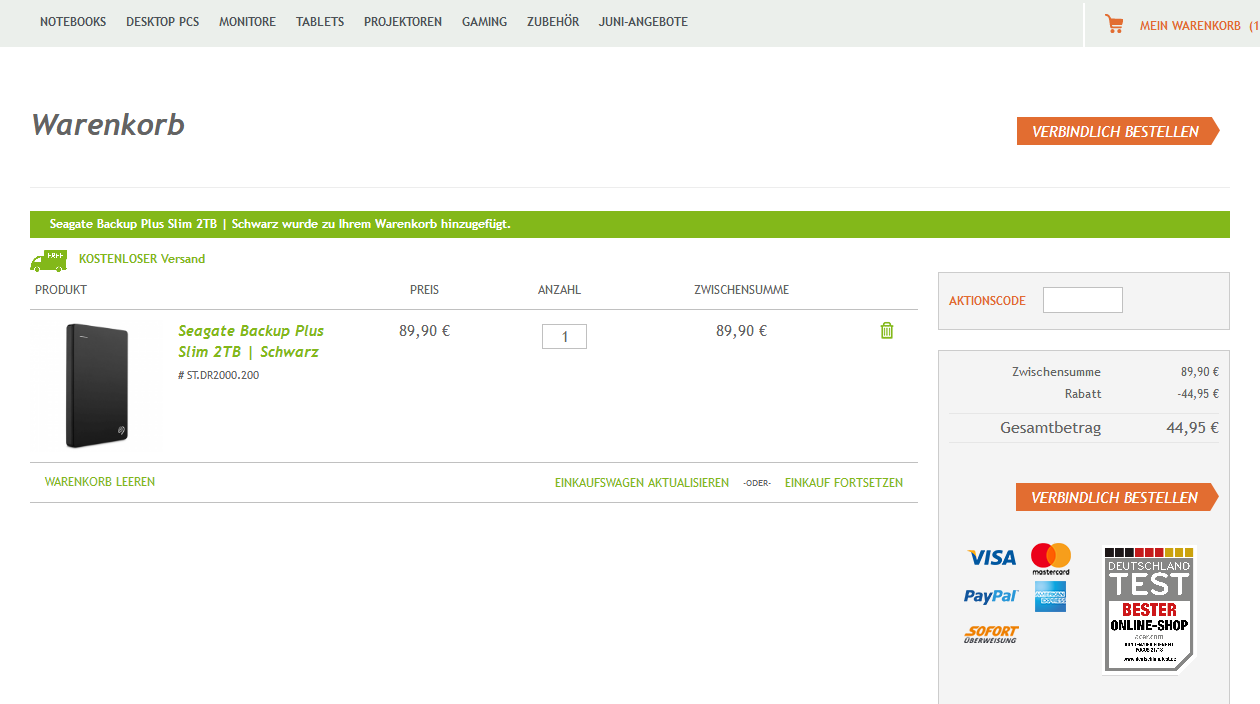Click Warenkorb Leeren link
The width and height of the screenshot is (1260, 704).
click(x=100, y=482)
